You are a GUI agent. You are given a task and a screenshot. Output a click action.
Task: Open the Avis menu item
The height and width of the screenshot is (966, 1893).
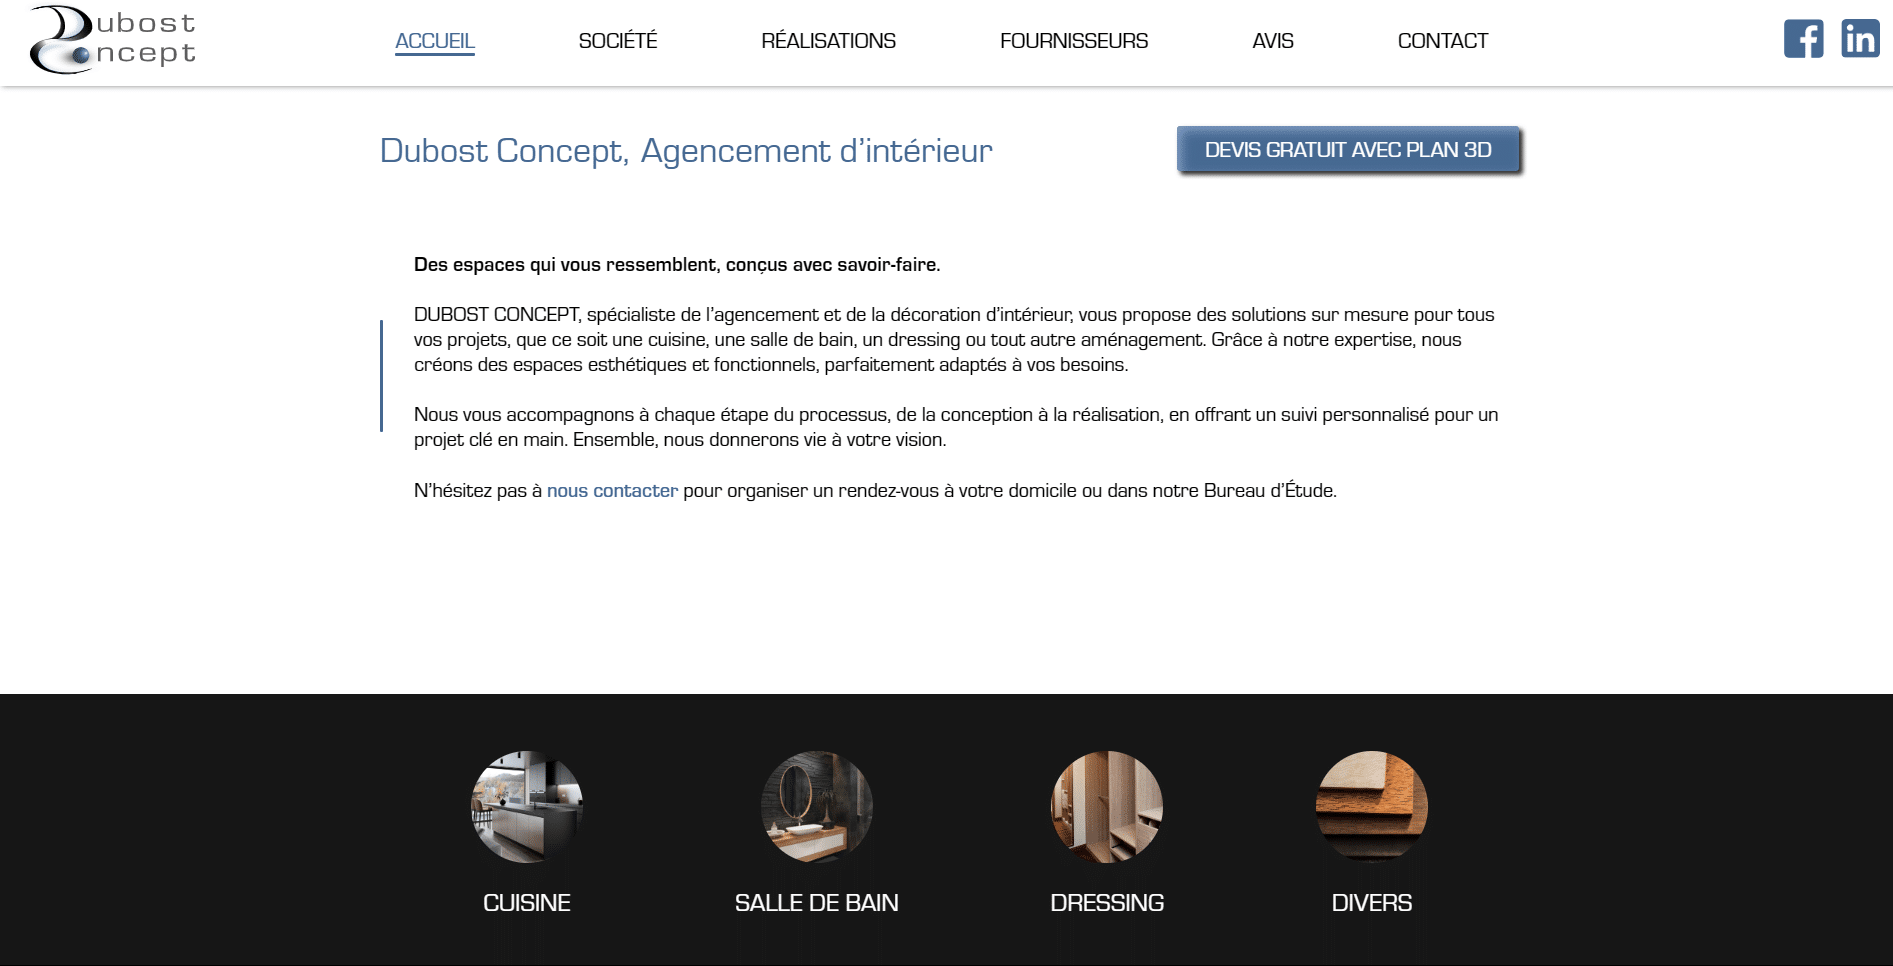[1273, 41]
